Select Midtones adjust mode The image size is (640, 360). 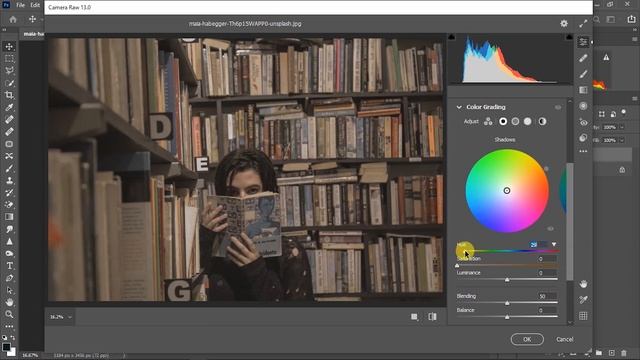click(x=515, y=121)
